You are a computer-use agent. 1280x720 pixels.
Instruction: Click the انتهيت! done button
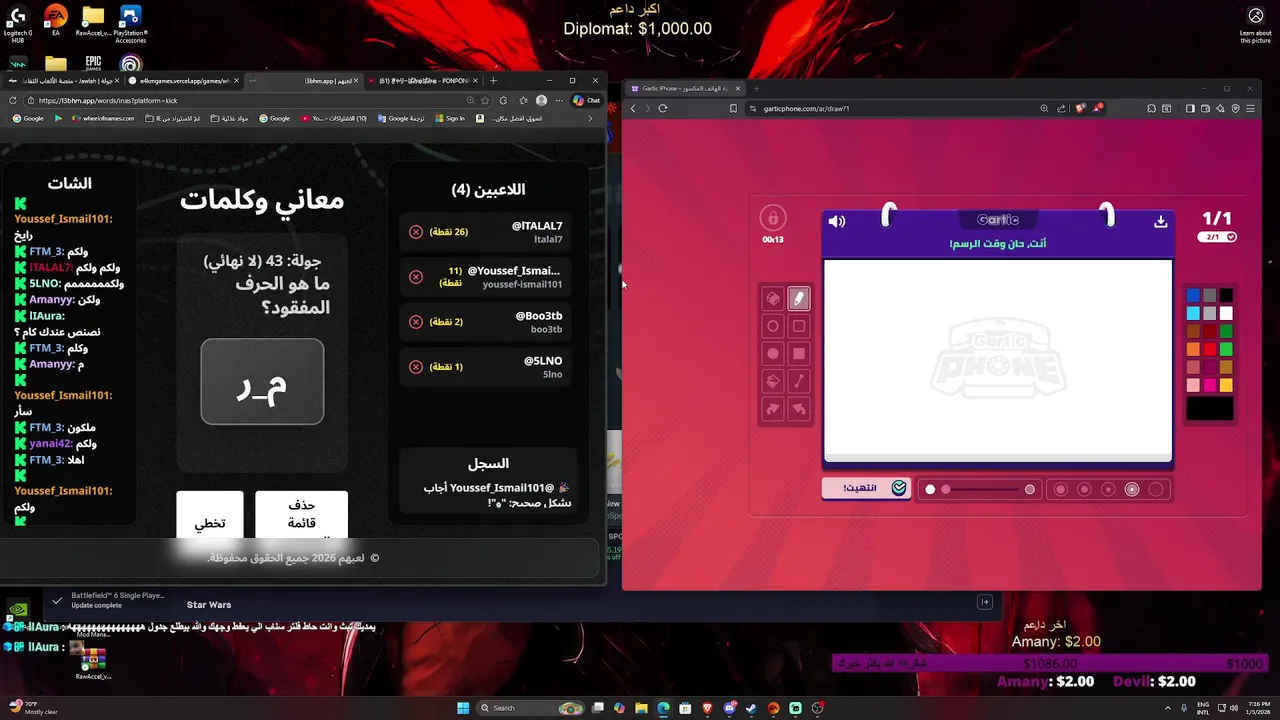point(866,488)
